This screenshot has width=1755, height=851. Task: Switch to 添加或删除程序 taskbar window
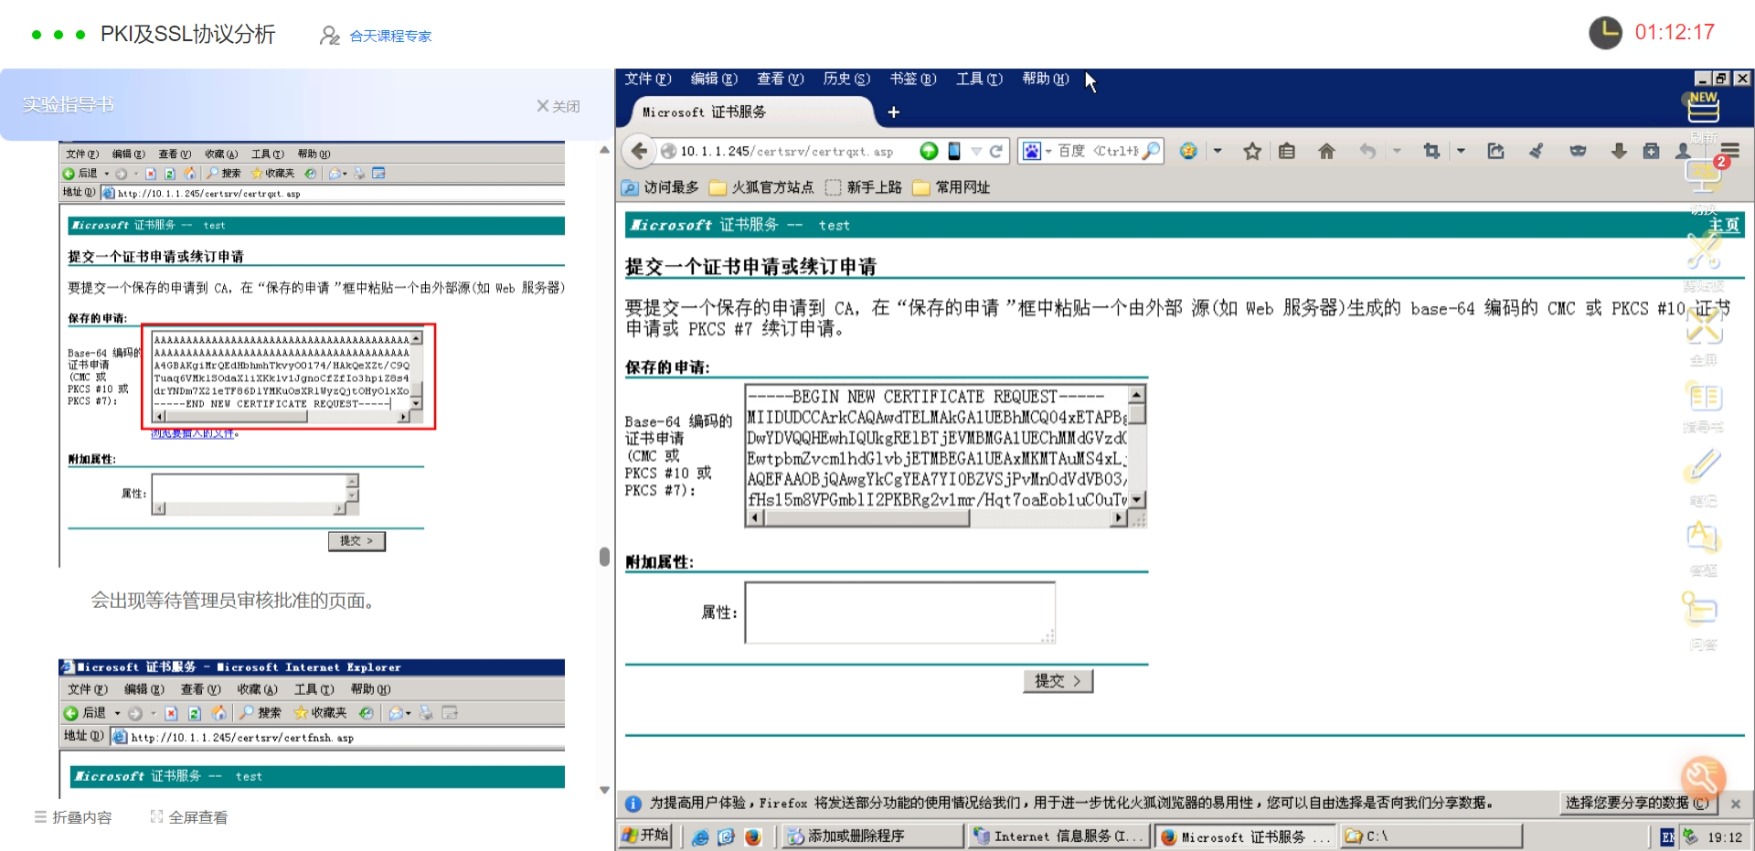pos(871,836)
